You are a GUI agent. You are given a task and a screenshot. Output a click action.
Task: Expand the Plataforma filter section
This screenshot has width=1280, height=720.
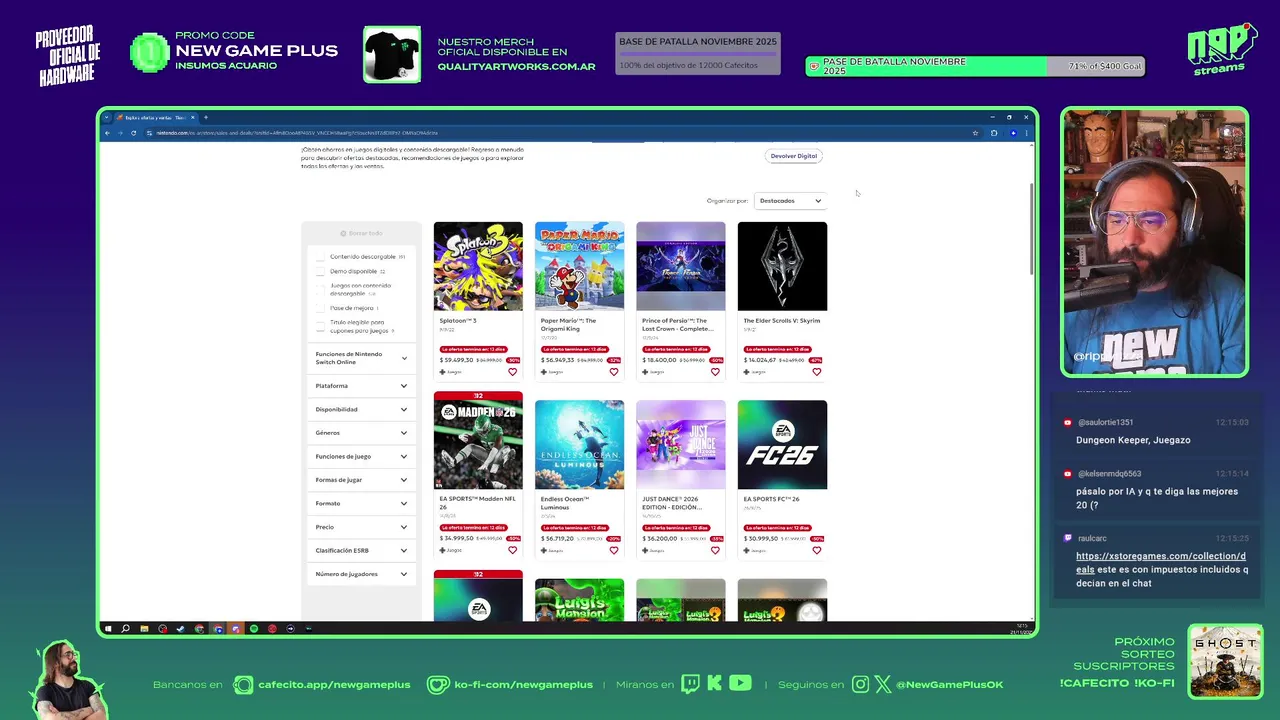click(361, 386)
